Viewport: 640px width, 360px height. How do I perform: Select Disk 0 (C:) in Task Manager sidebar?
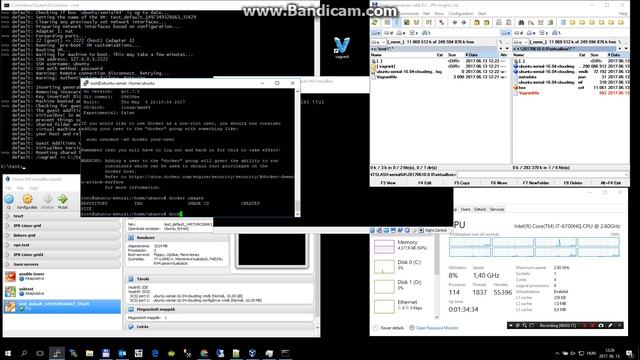point(403,266)
